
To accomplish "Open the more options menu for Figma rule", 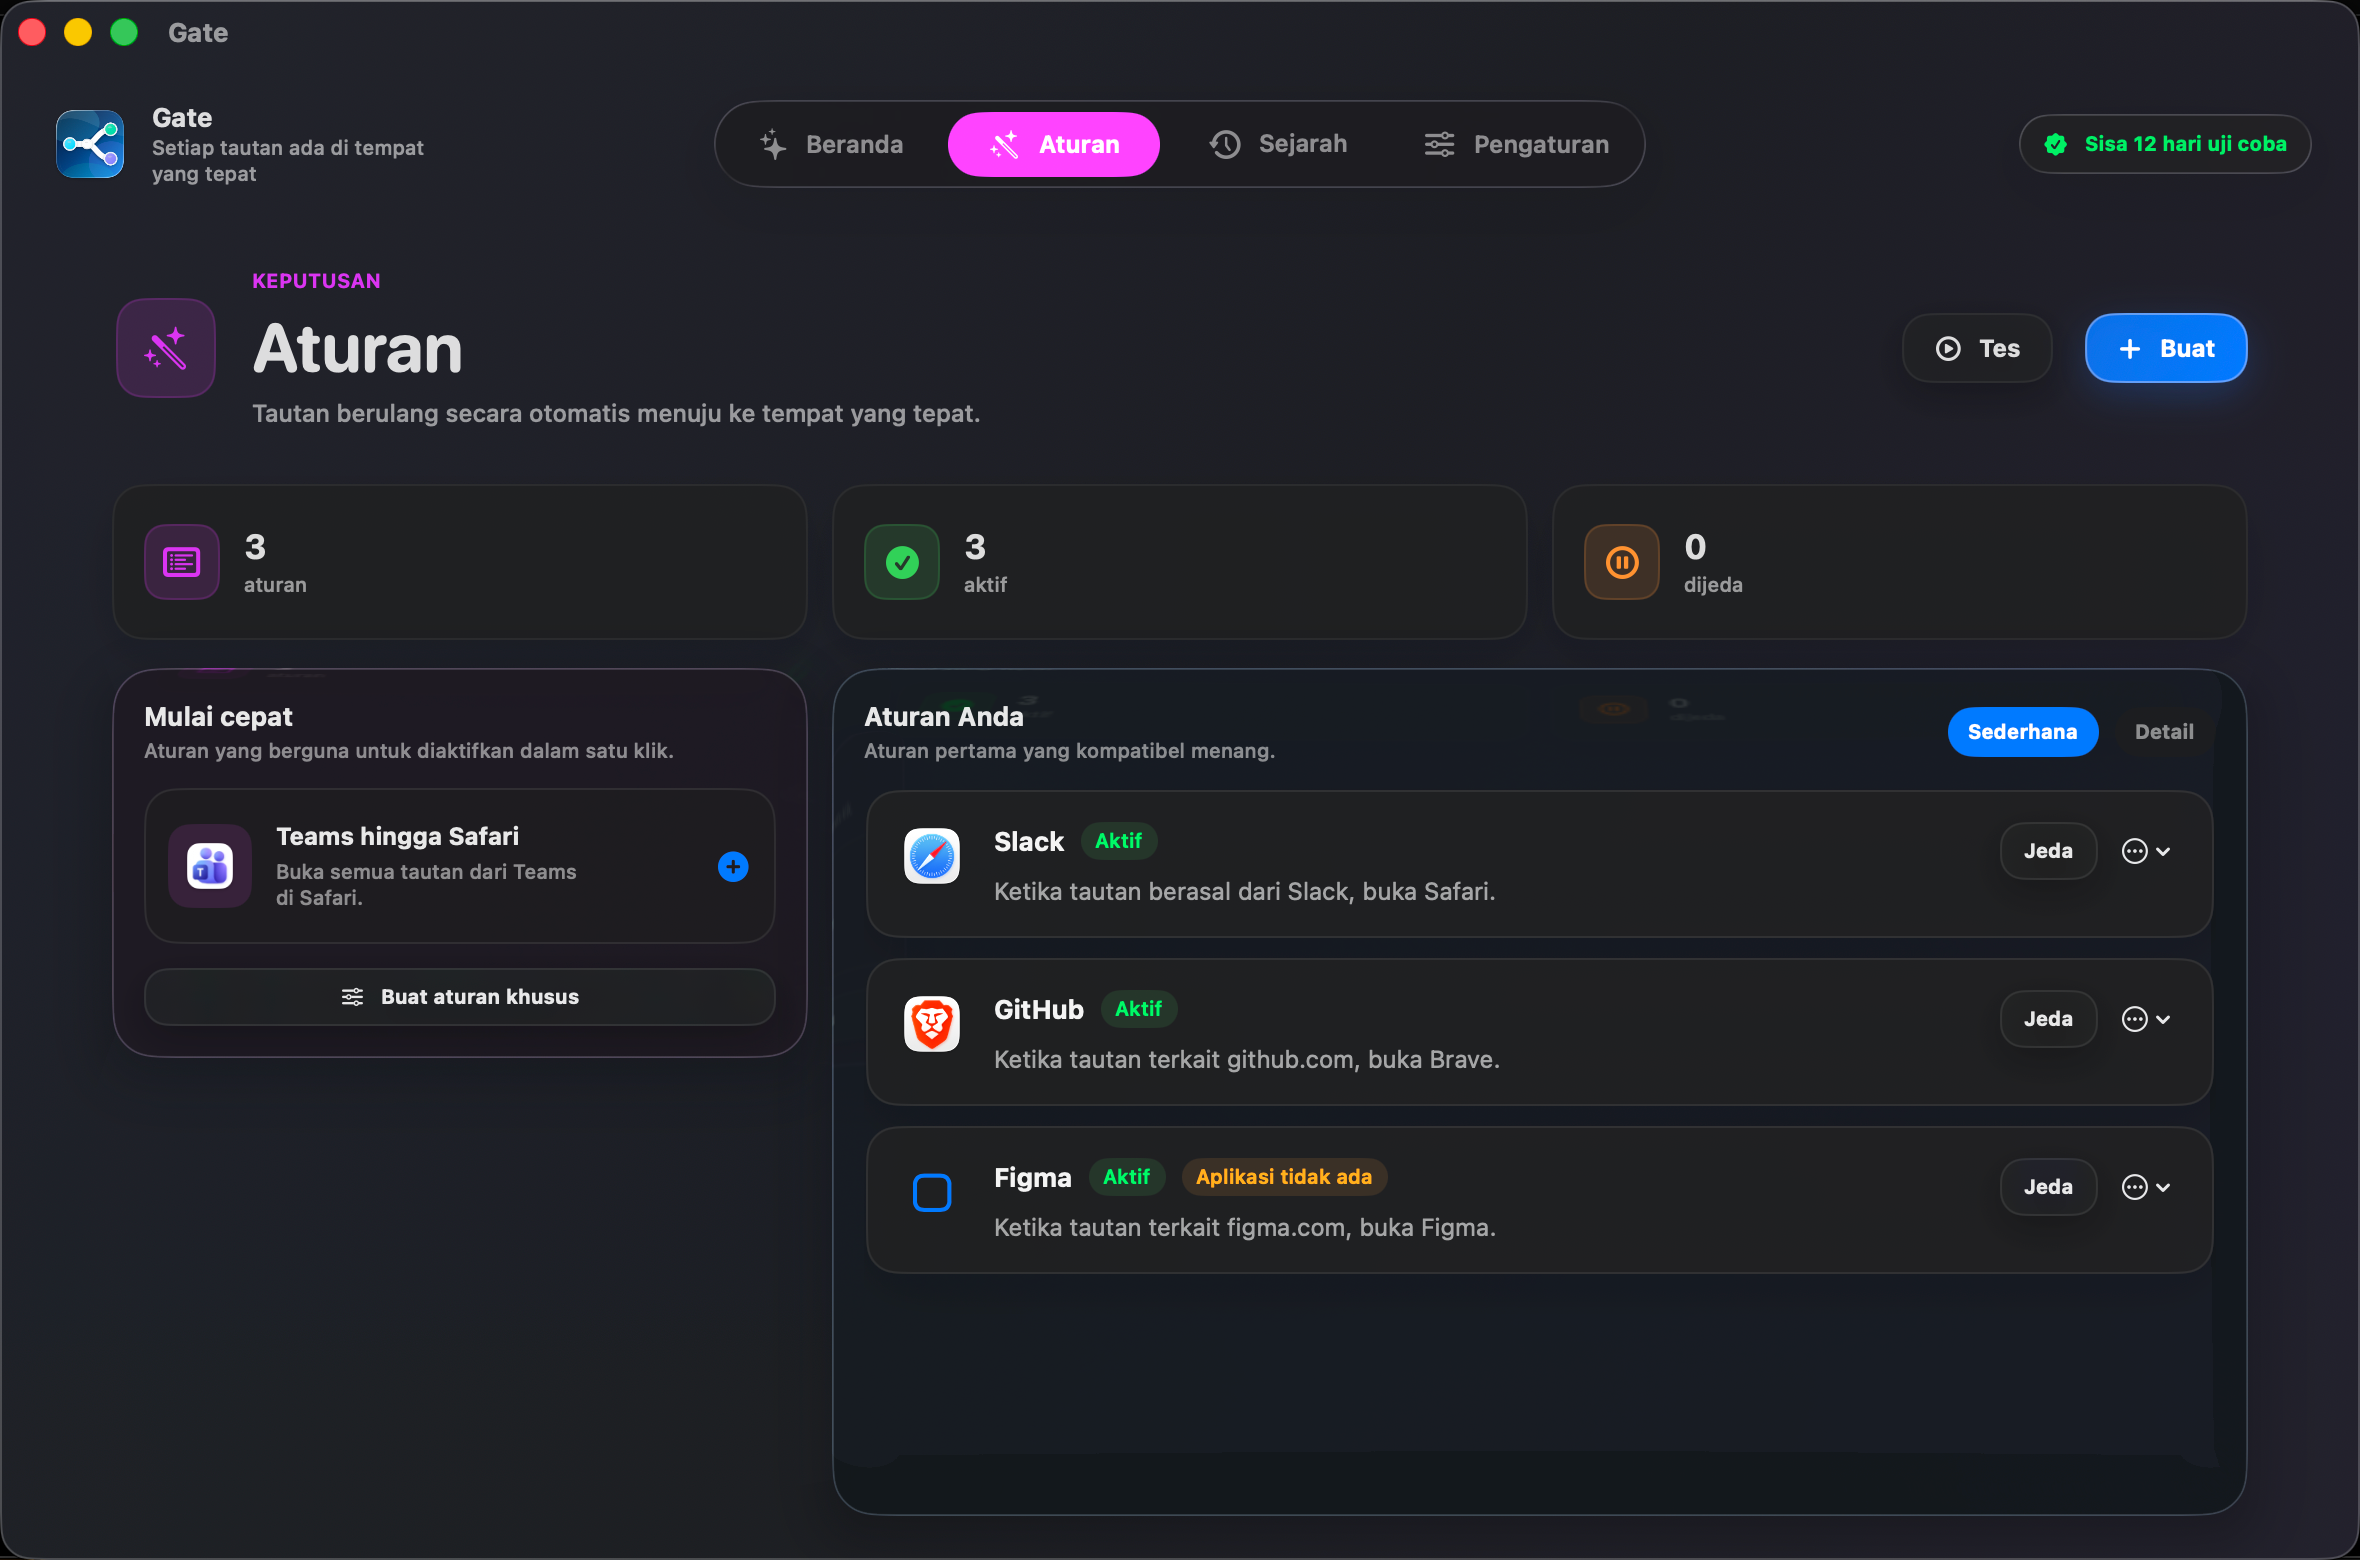I will (x=2146, y=1187).
